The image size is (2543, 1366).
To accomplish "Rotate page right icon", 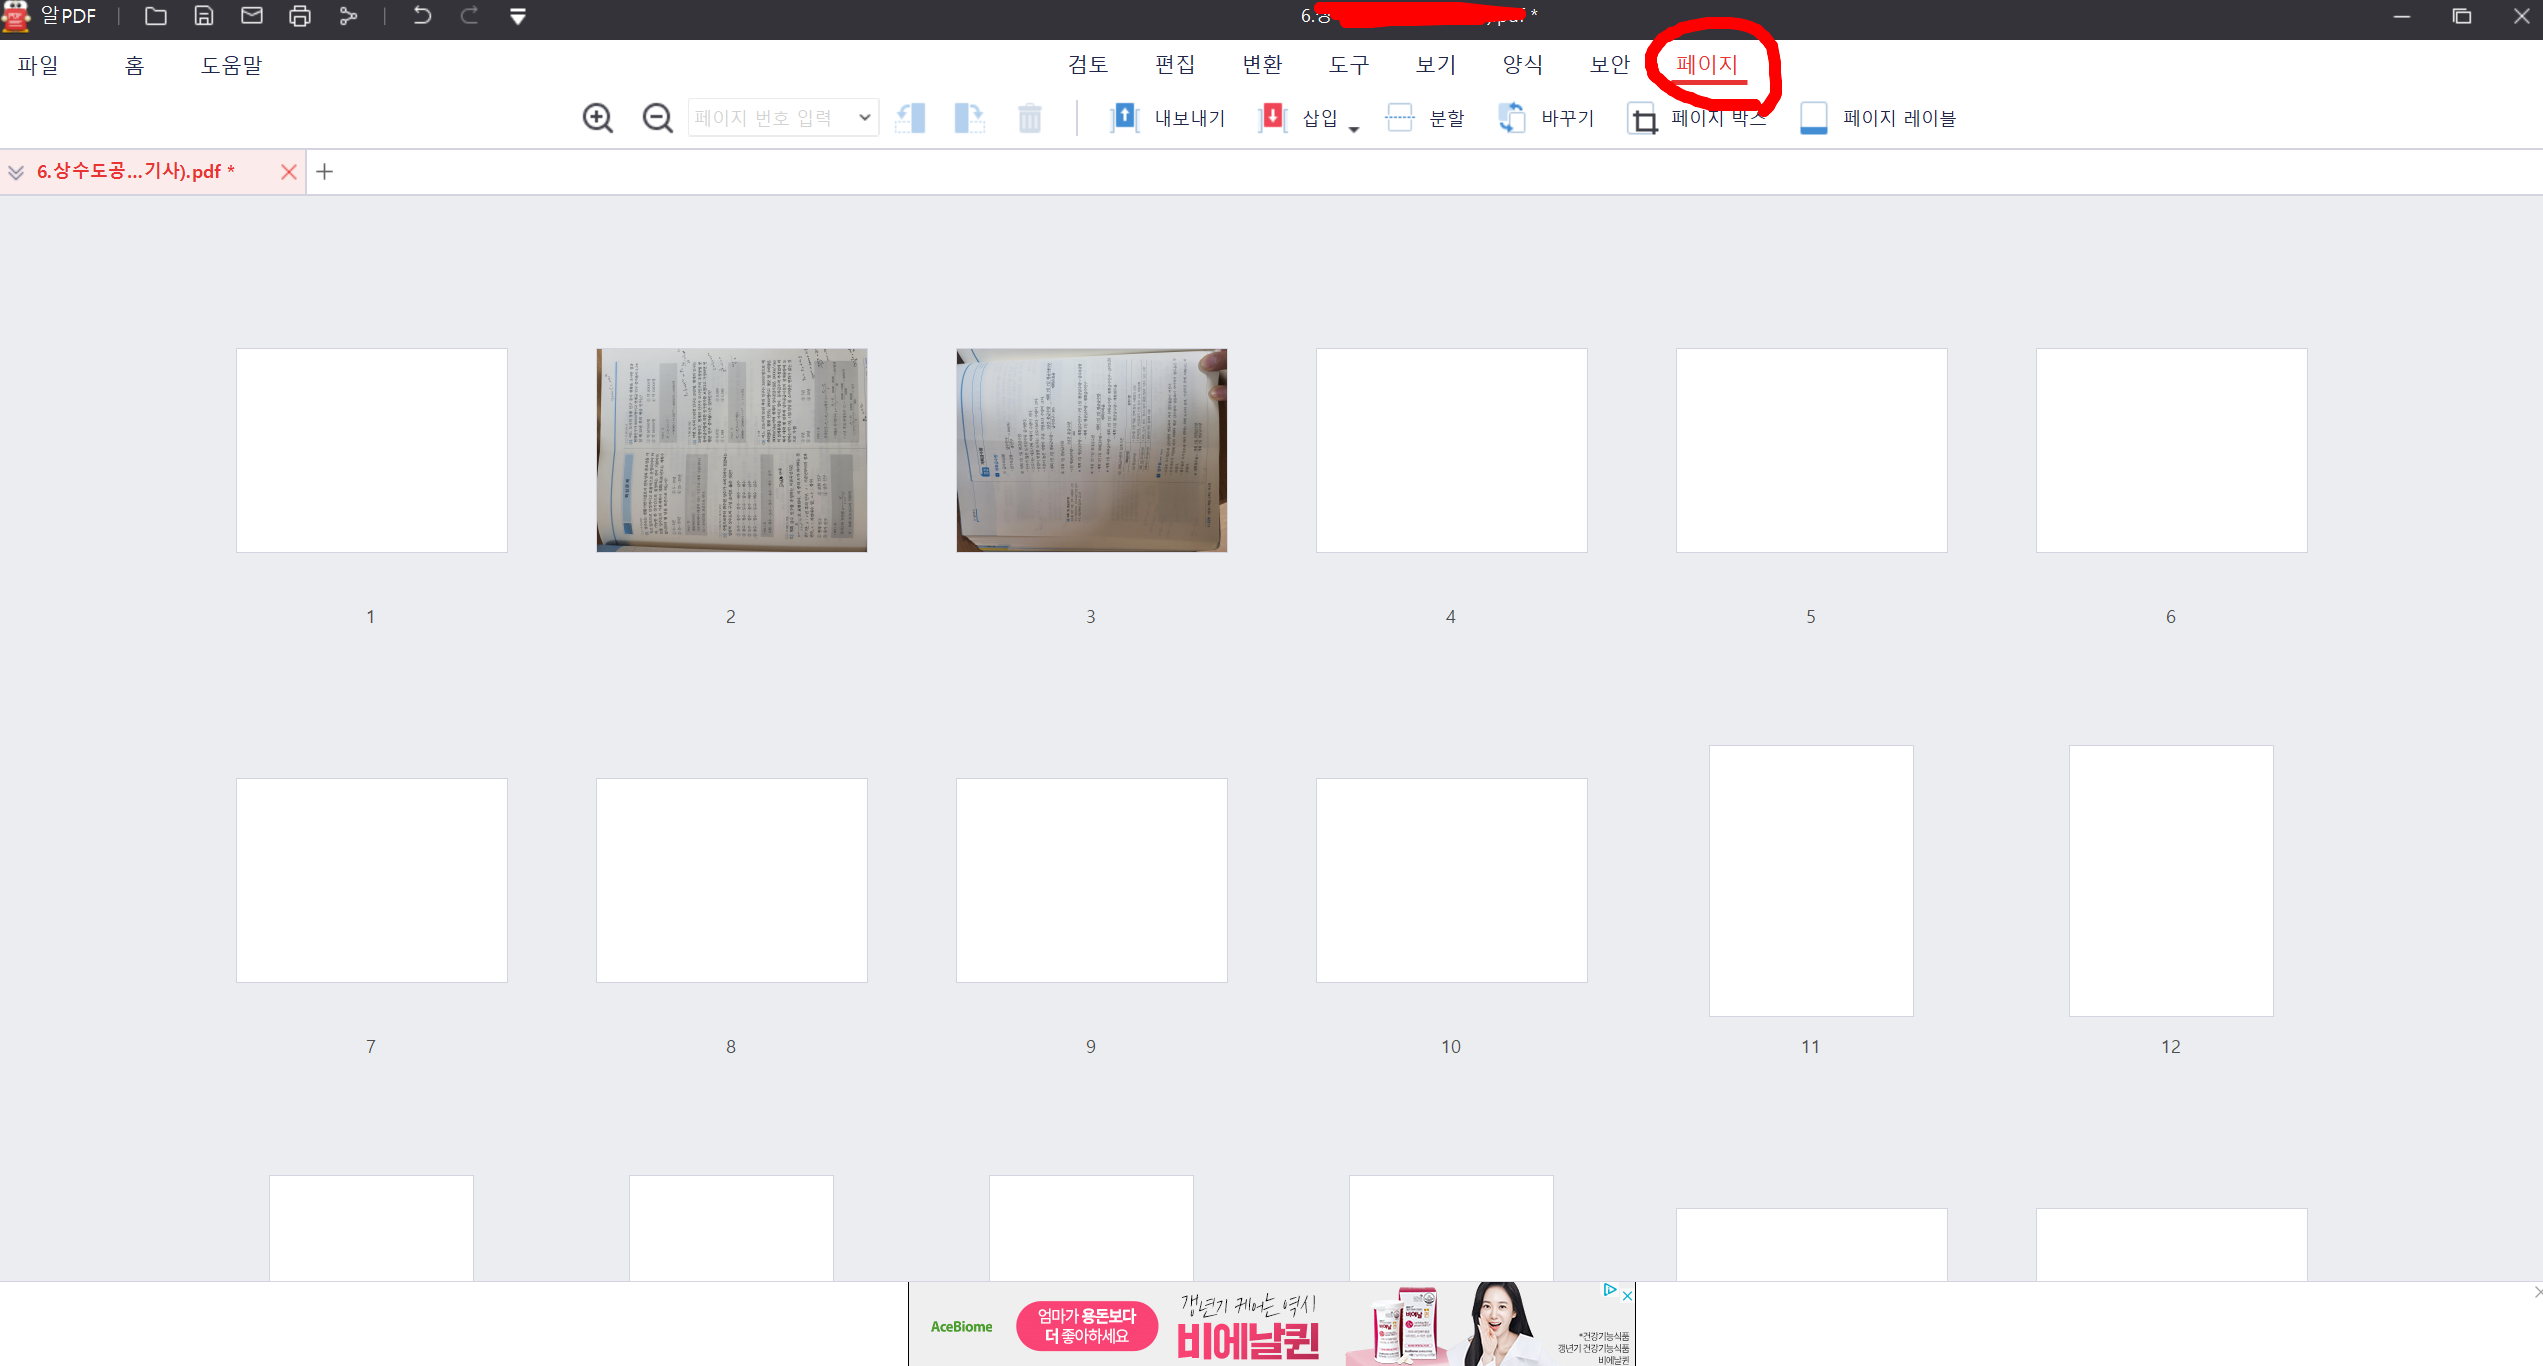I will pos(970,118).
